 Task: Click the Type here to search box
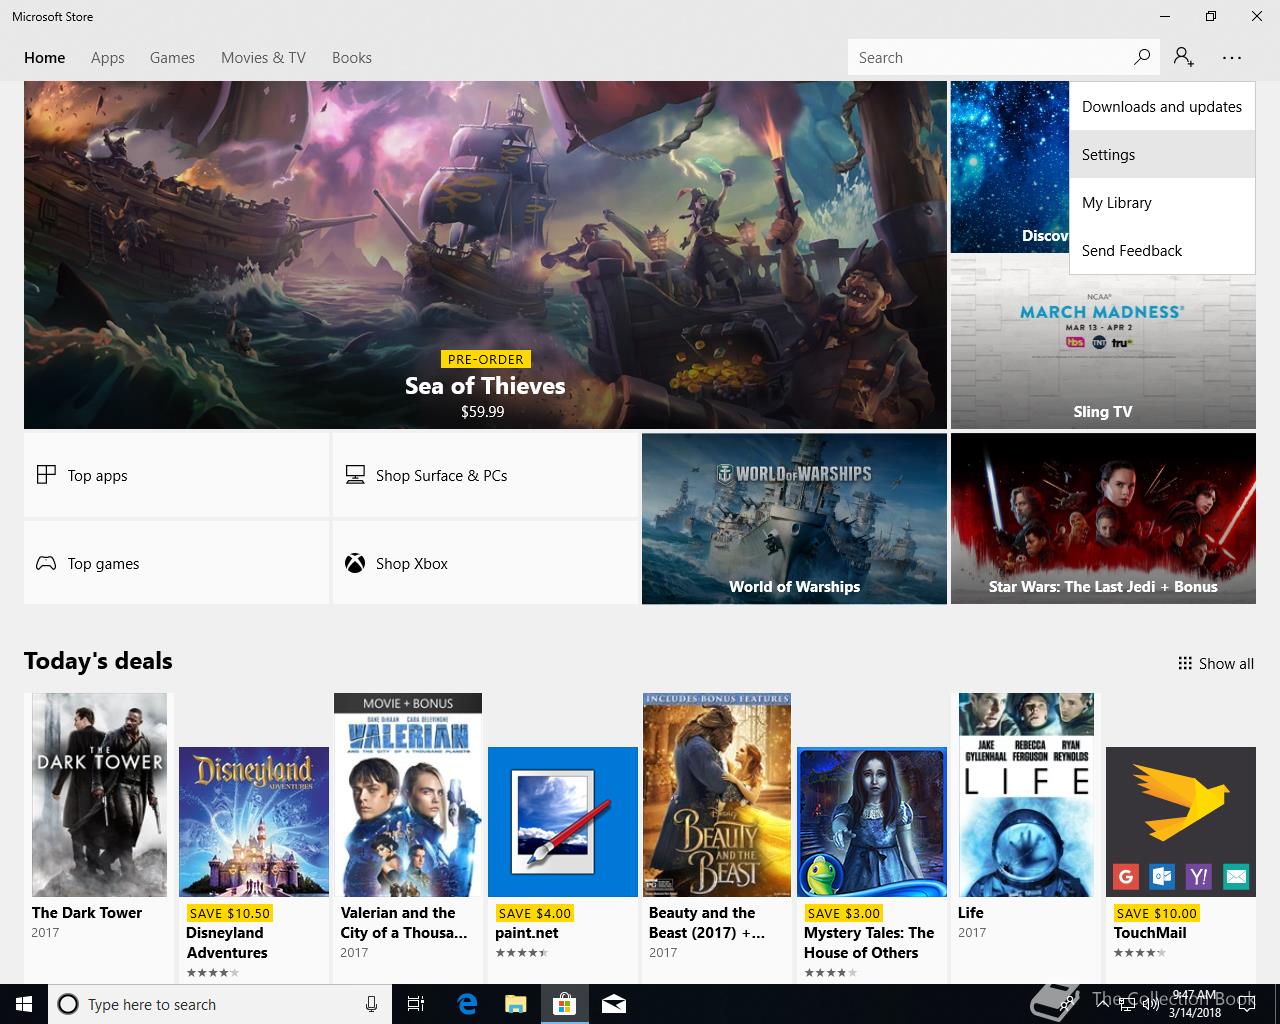coord(218,1004)
